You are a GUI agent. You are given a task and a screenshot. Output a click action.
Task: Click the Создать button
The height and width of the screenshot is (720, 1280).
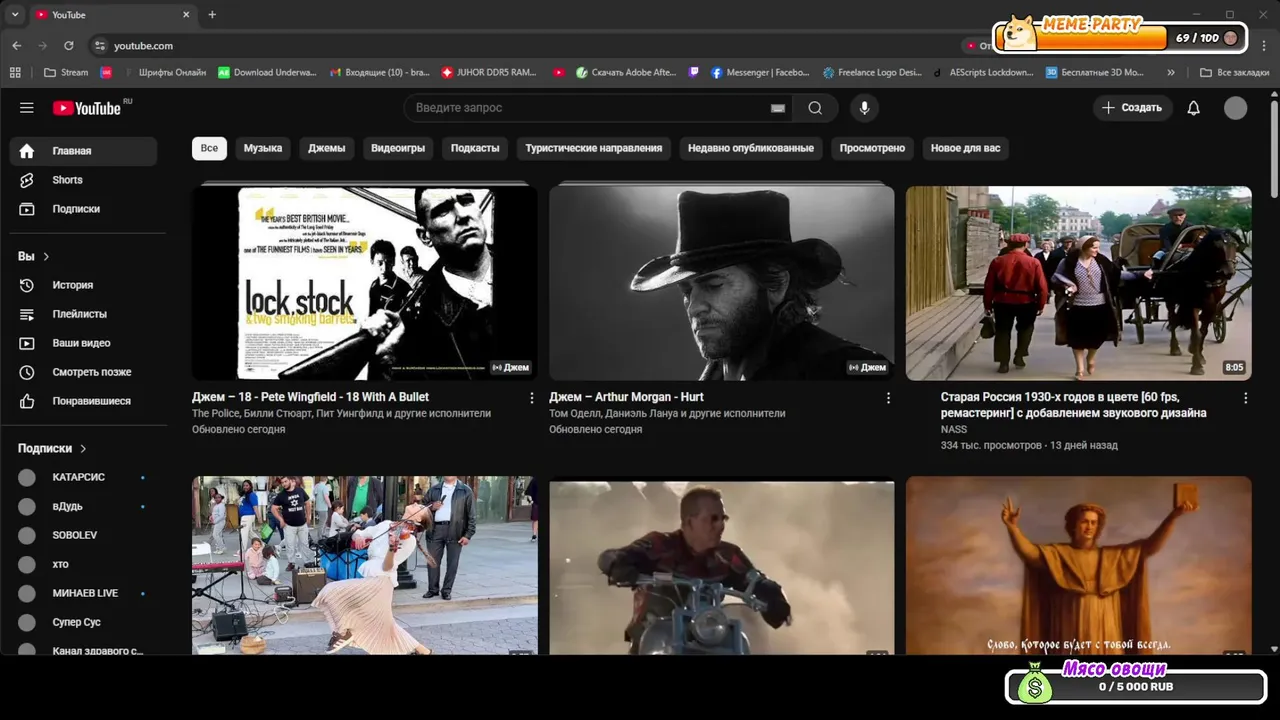click(x=1132, y=108)
